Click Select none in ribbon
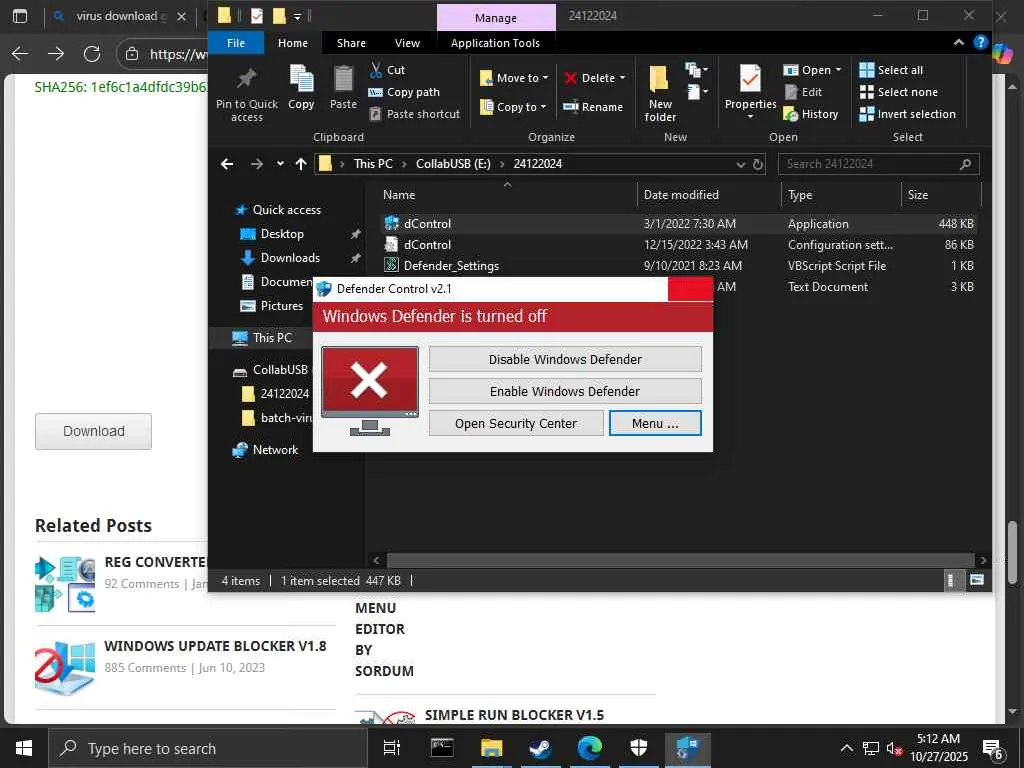The height and width of the screenshot is (768, 1024). 899,92
